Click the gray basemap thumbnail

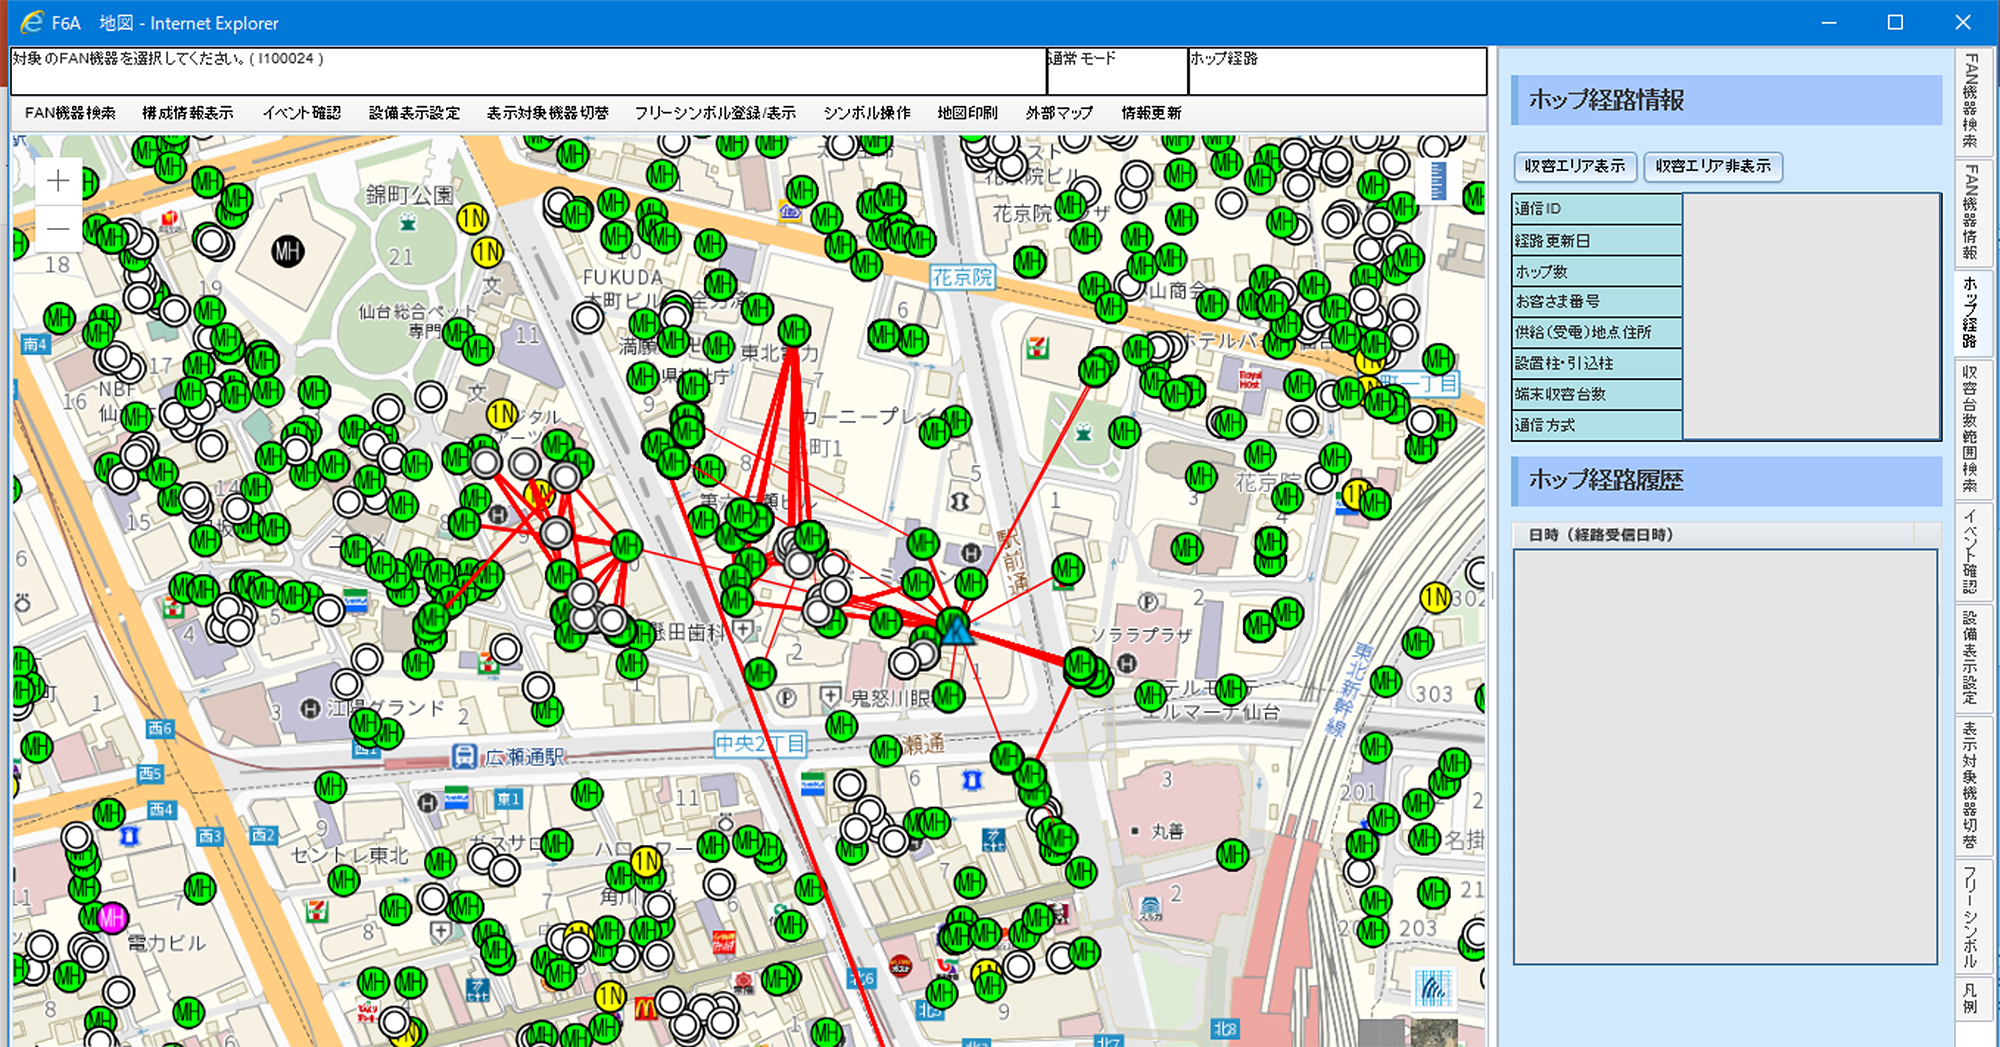click(x=1382, y=1034)
